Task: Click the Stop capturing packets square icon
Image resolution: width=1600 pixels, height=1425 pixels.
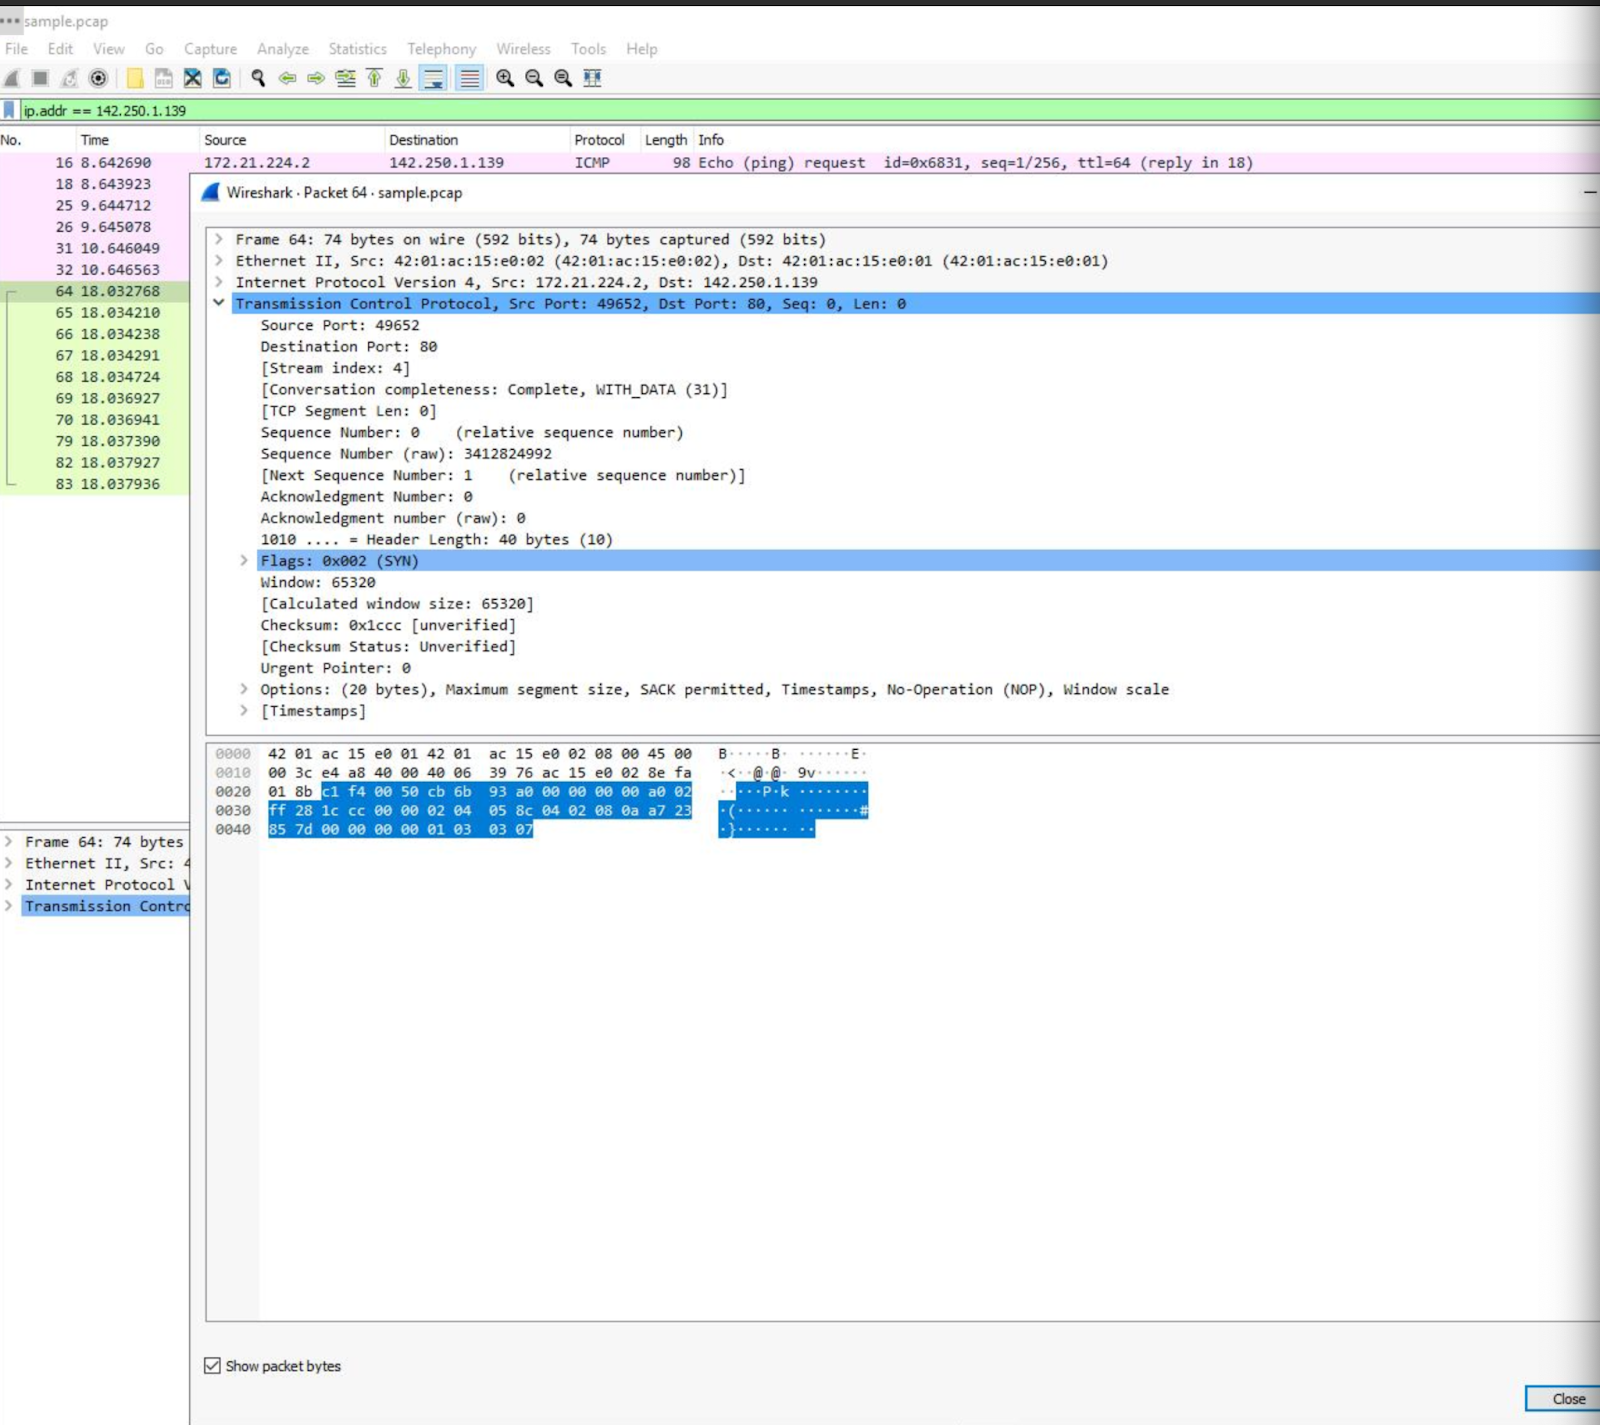Action: (40, 78)
